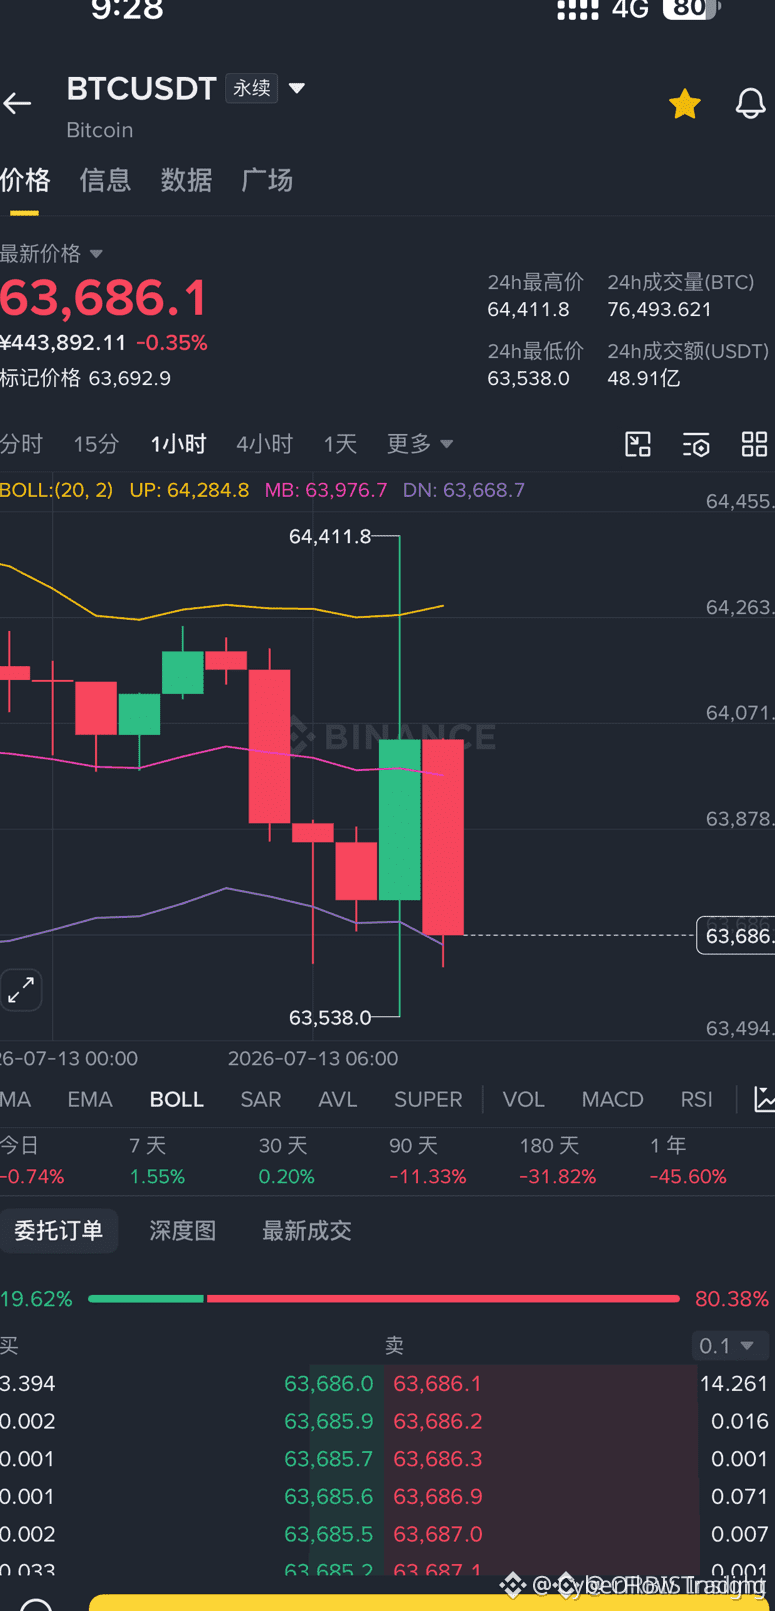Select the 深度图 depth chart tab
Viewport: 775px width, 1611px height.
[x=183, y=1231]
